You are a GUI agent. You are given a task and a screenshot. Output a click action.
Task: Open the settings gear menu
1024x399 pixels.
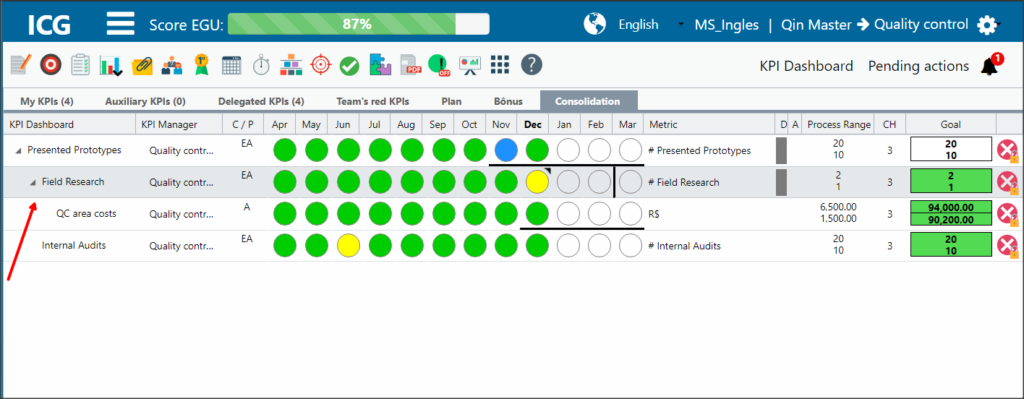(x=987, y=25)
